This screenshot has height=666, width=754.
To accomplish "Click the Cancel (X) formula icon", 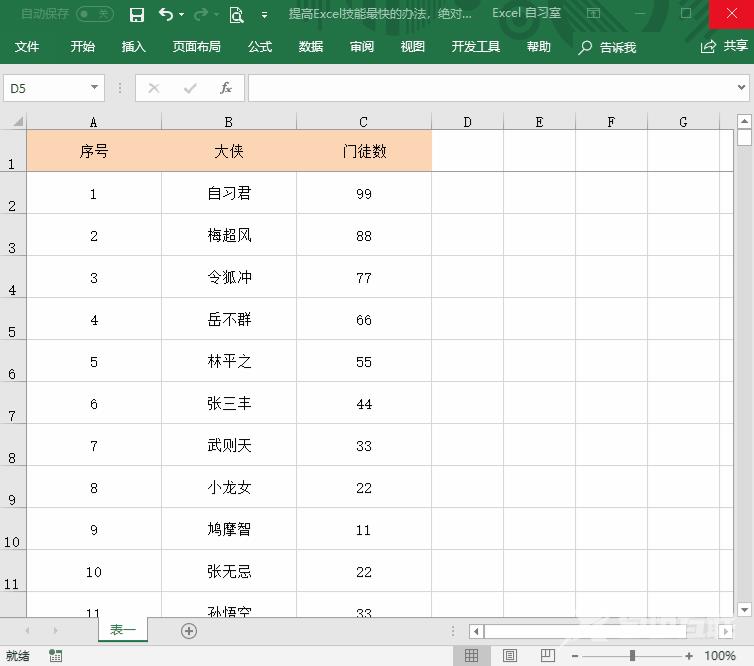I will [154, 88].
